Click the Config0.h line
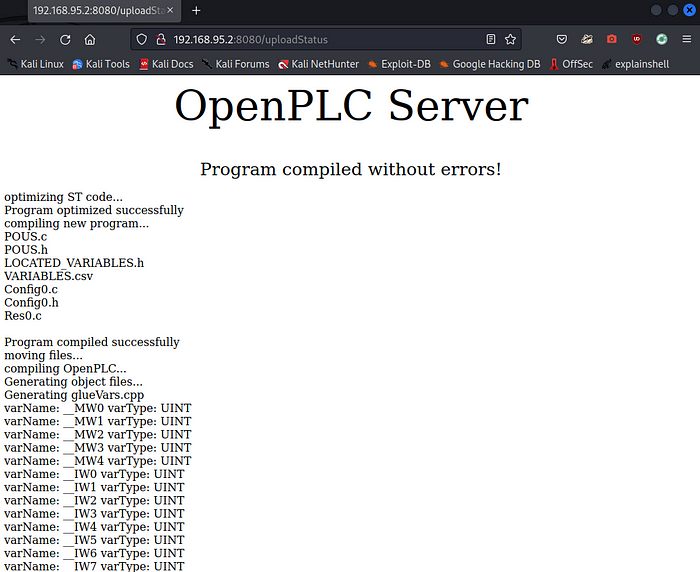700x572 pixels. pos(31,303)
